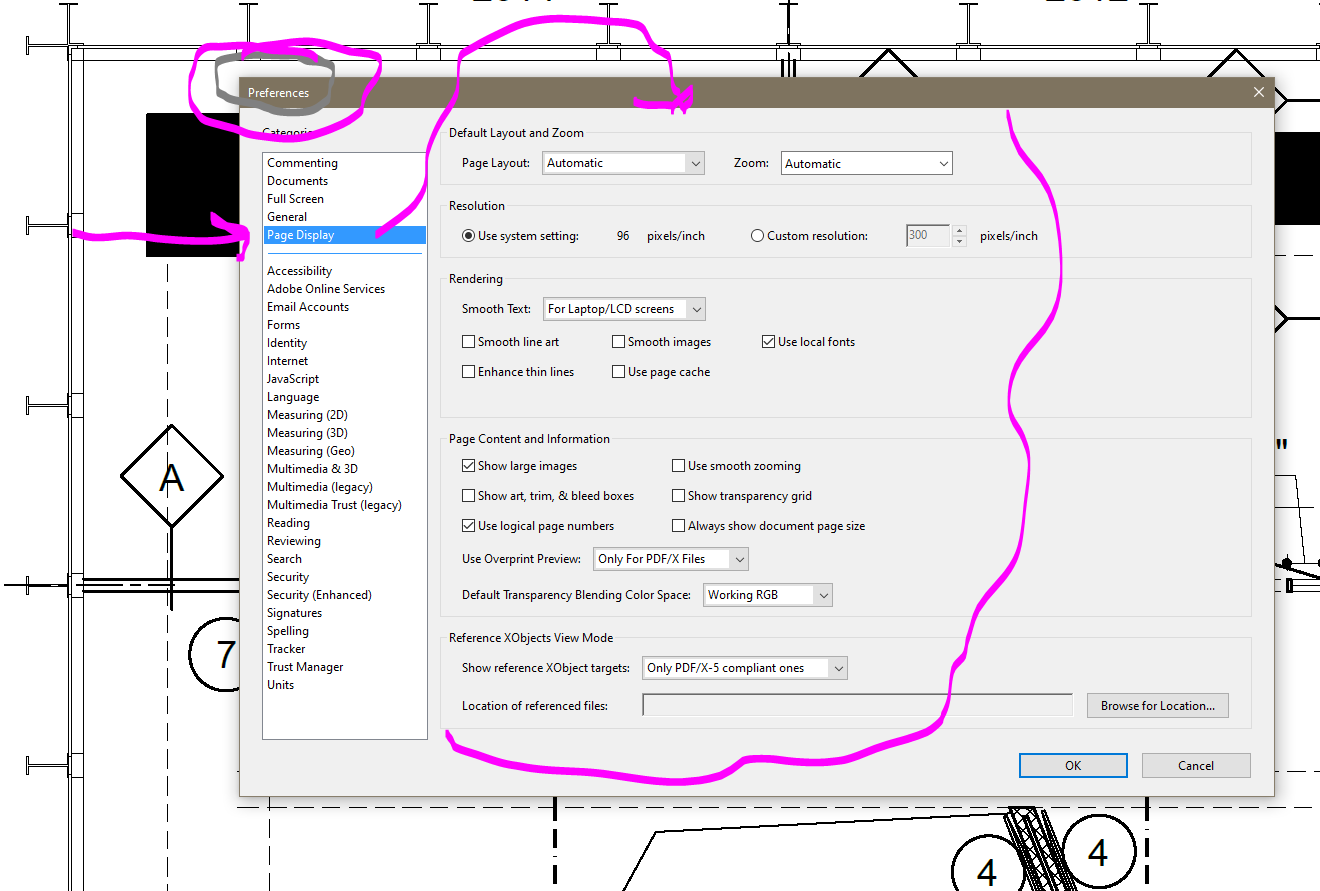Select the Units category
The height and width of the screenshot is (891, 1320).
[x=280, y=684]
